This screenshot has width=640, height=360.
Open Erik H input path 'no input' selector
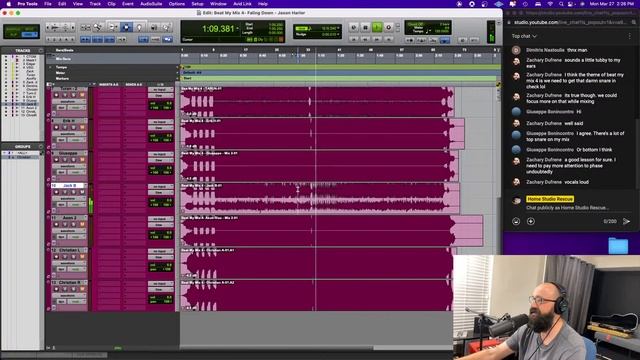click(x=160, y=122)
